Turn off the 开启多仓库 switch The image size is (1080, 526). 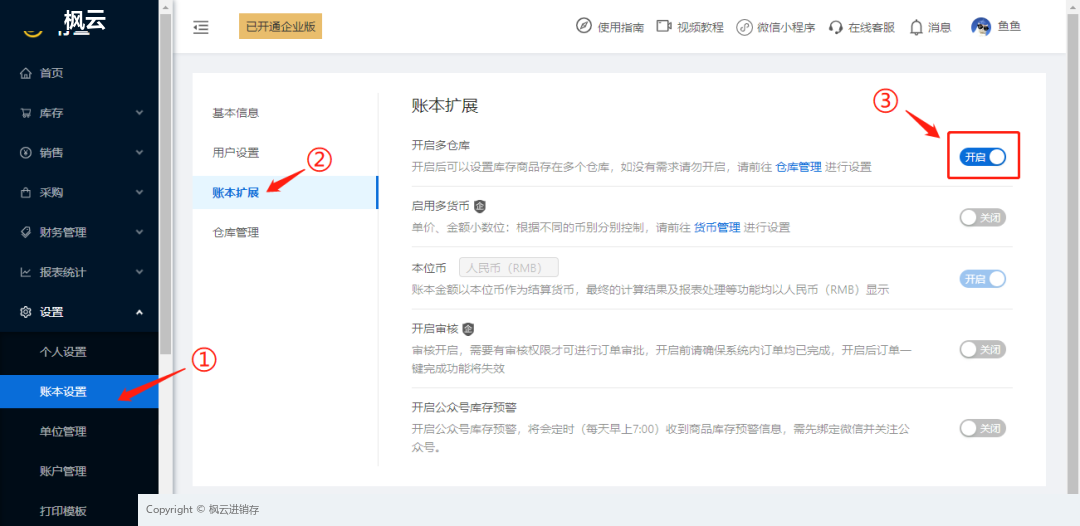coord(983,157)
